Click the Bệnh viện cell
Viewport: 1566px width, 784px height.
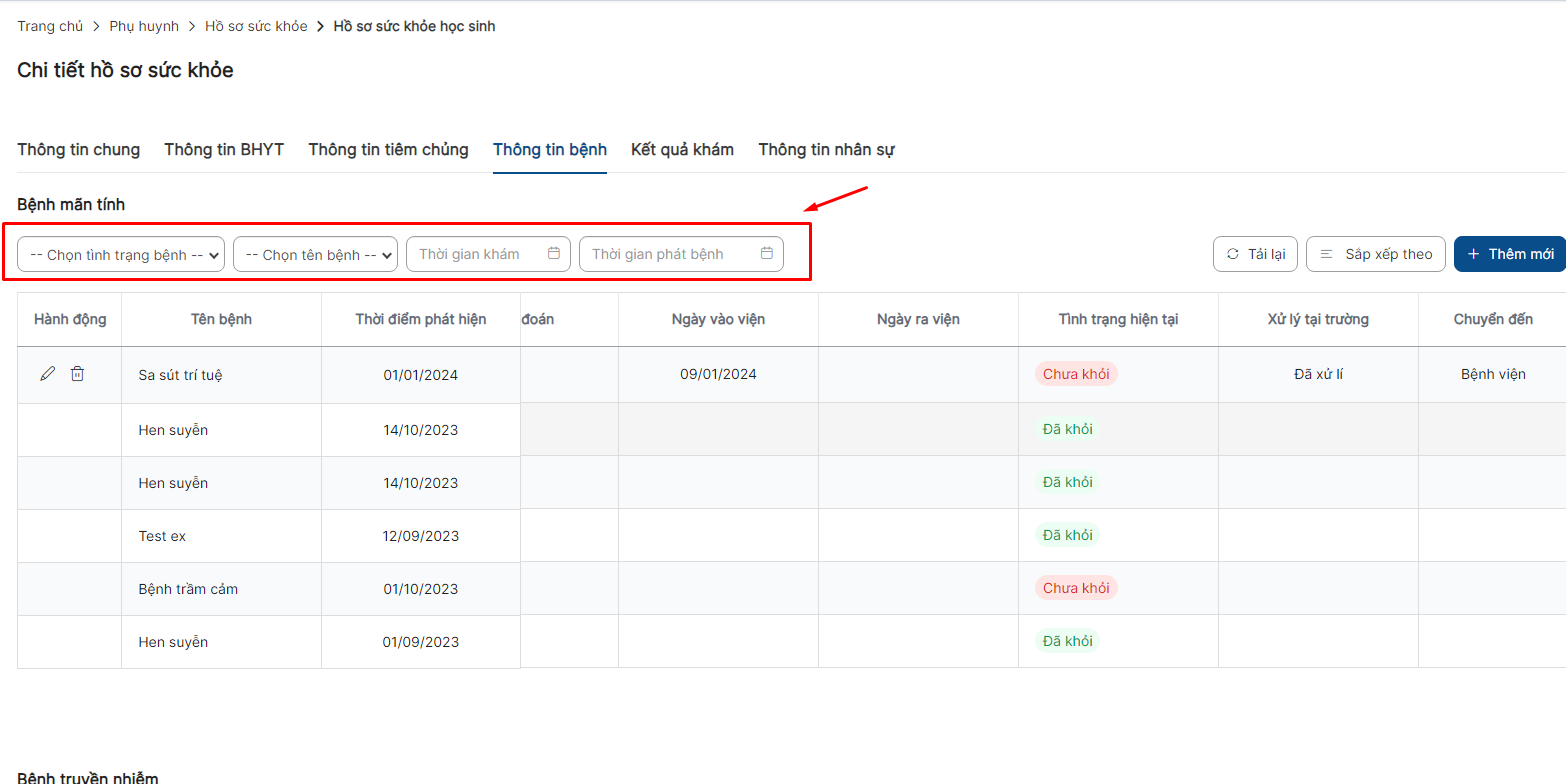click(x=1493, y=375)
